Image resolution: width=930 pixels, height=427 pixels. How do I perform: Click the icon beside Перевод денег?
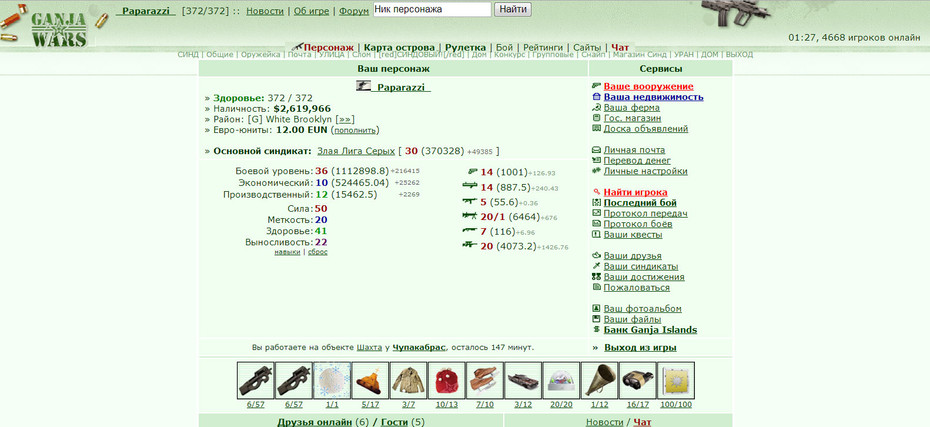pos(597,160)
